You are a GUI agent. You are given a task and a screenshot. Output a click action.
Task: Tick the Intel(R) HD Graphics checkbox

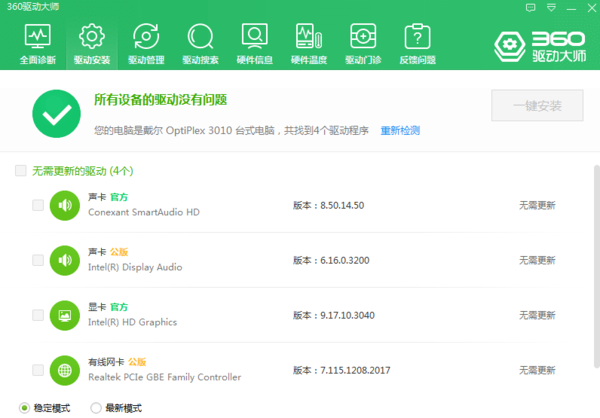[x=38, y=315]
